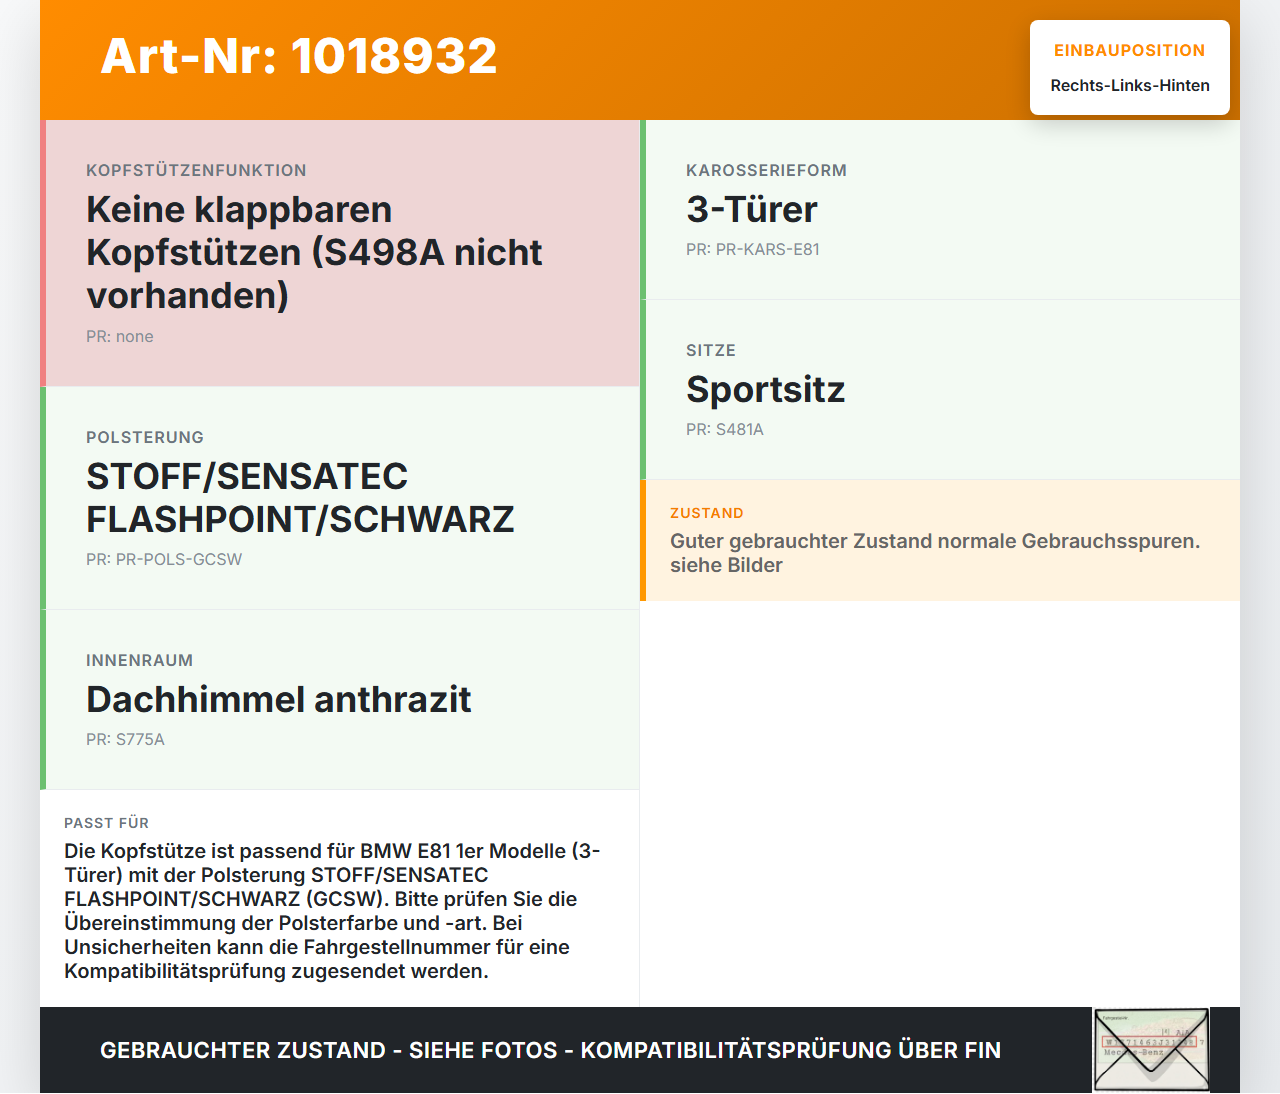Select 'Keine klappbaren Kopfstützen' heading
1280x1094 pixels.
(x=314, y=252)
